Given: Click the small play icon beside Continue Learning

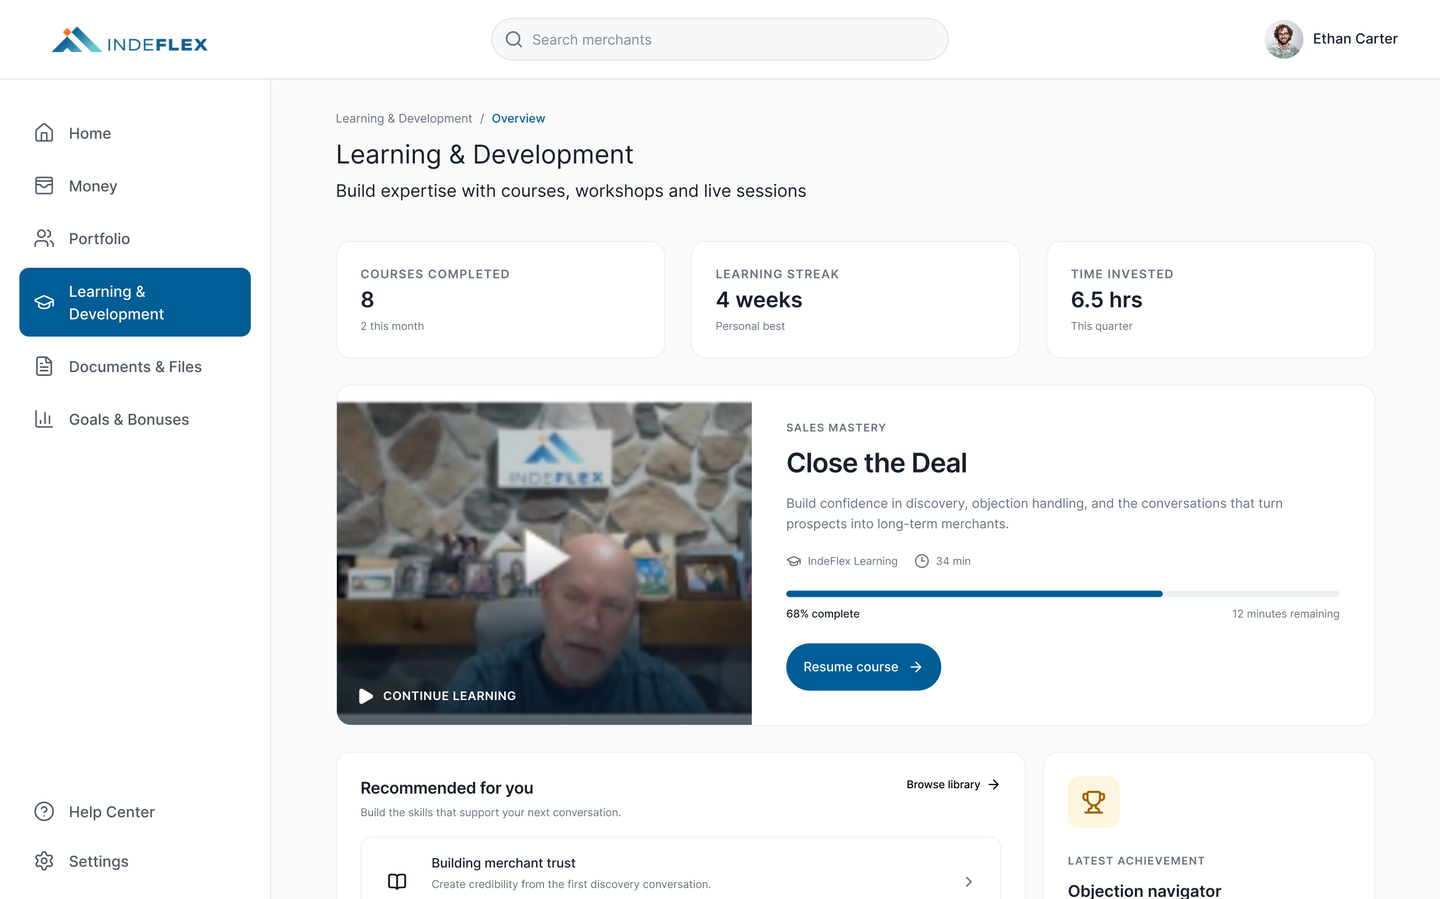Looking at the screenshot, I should pyautogui.click(x=366, y=696).
